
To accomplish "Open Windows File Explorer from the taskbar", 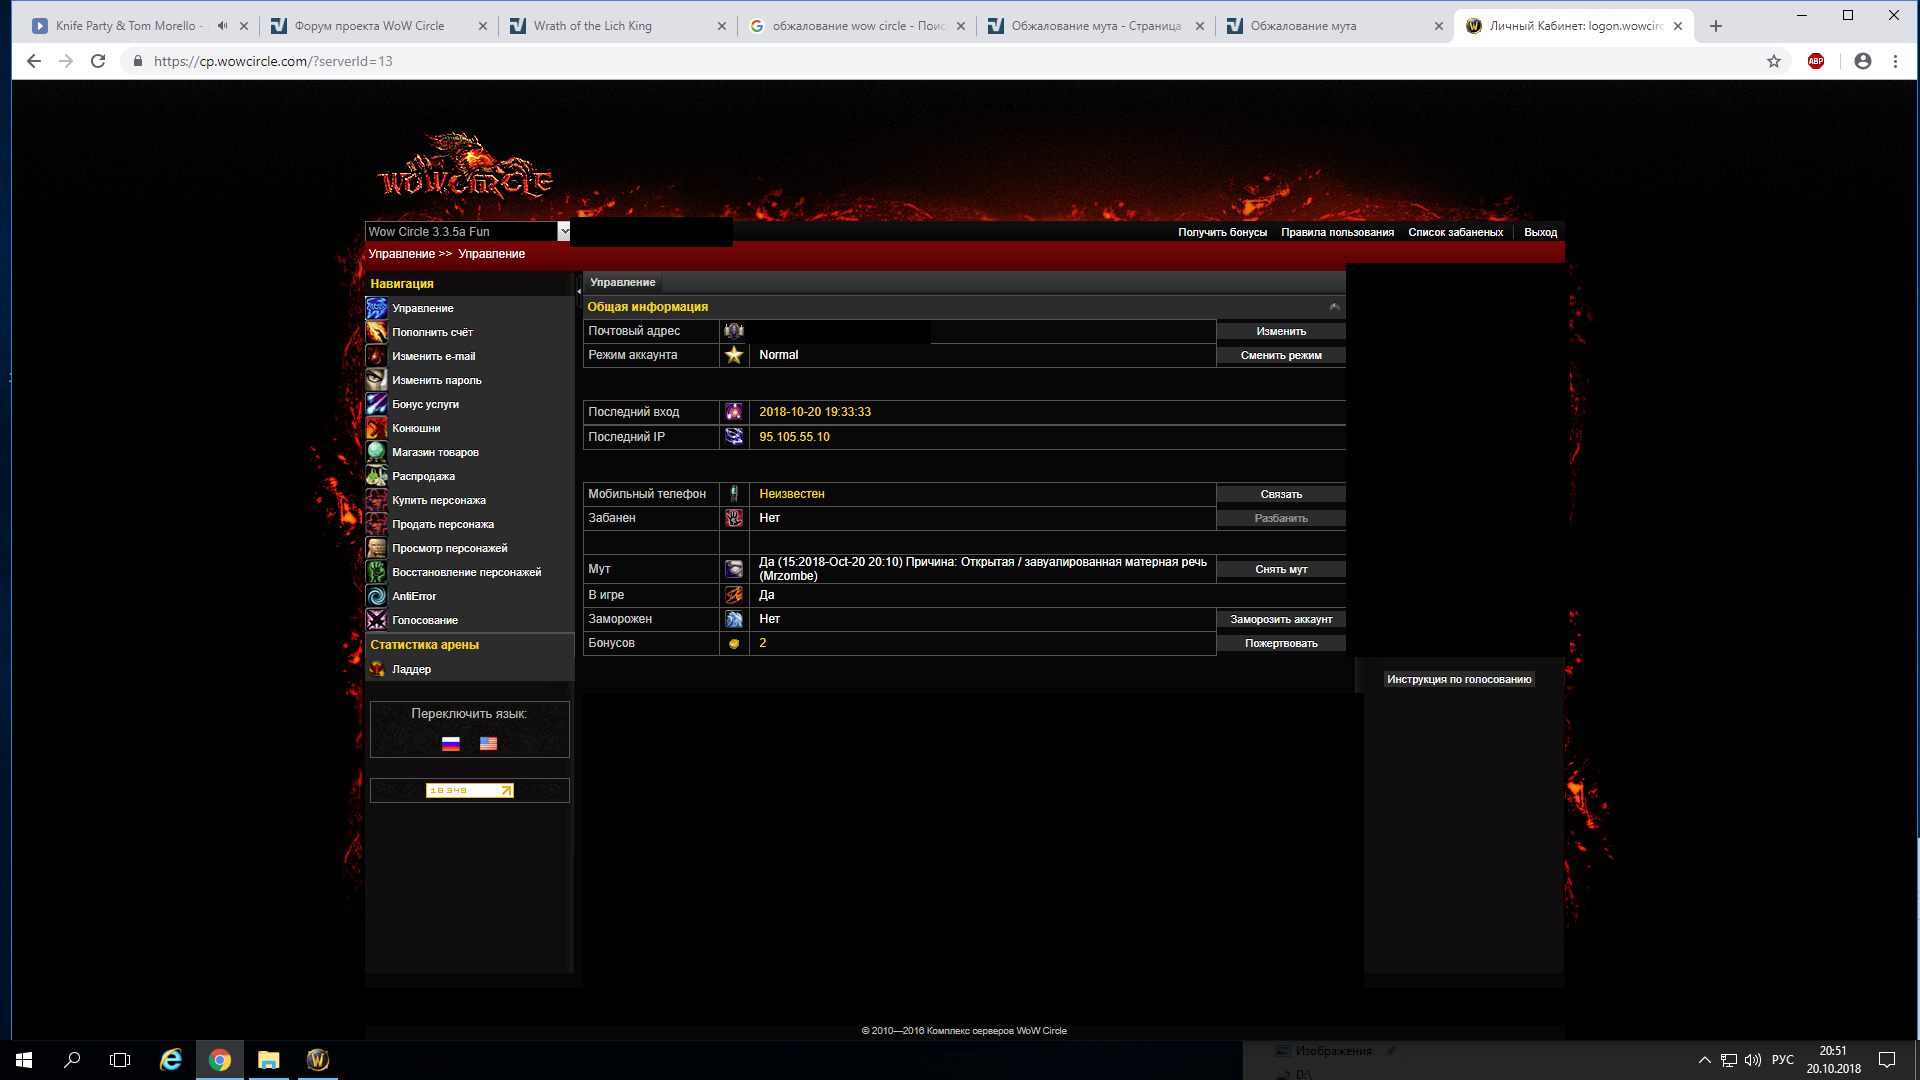I will point(268,1060).
